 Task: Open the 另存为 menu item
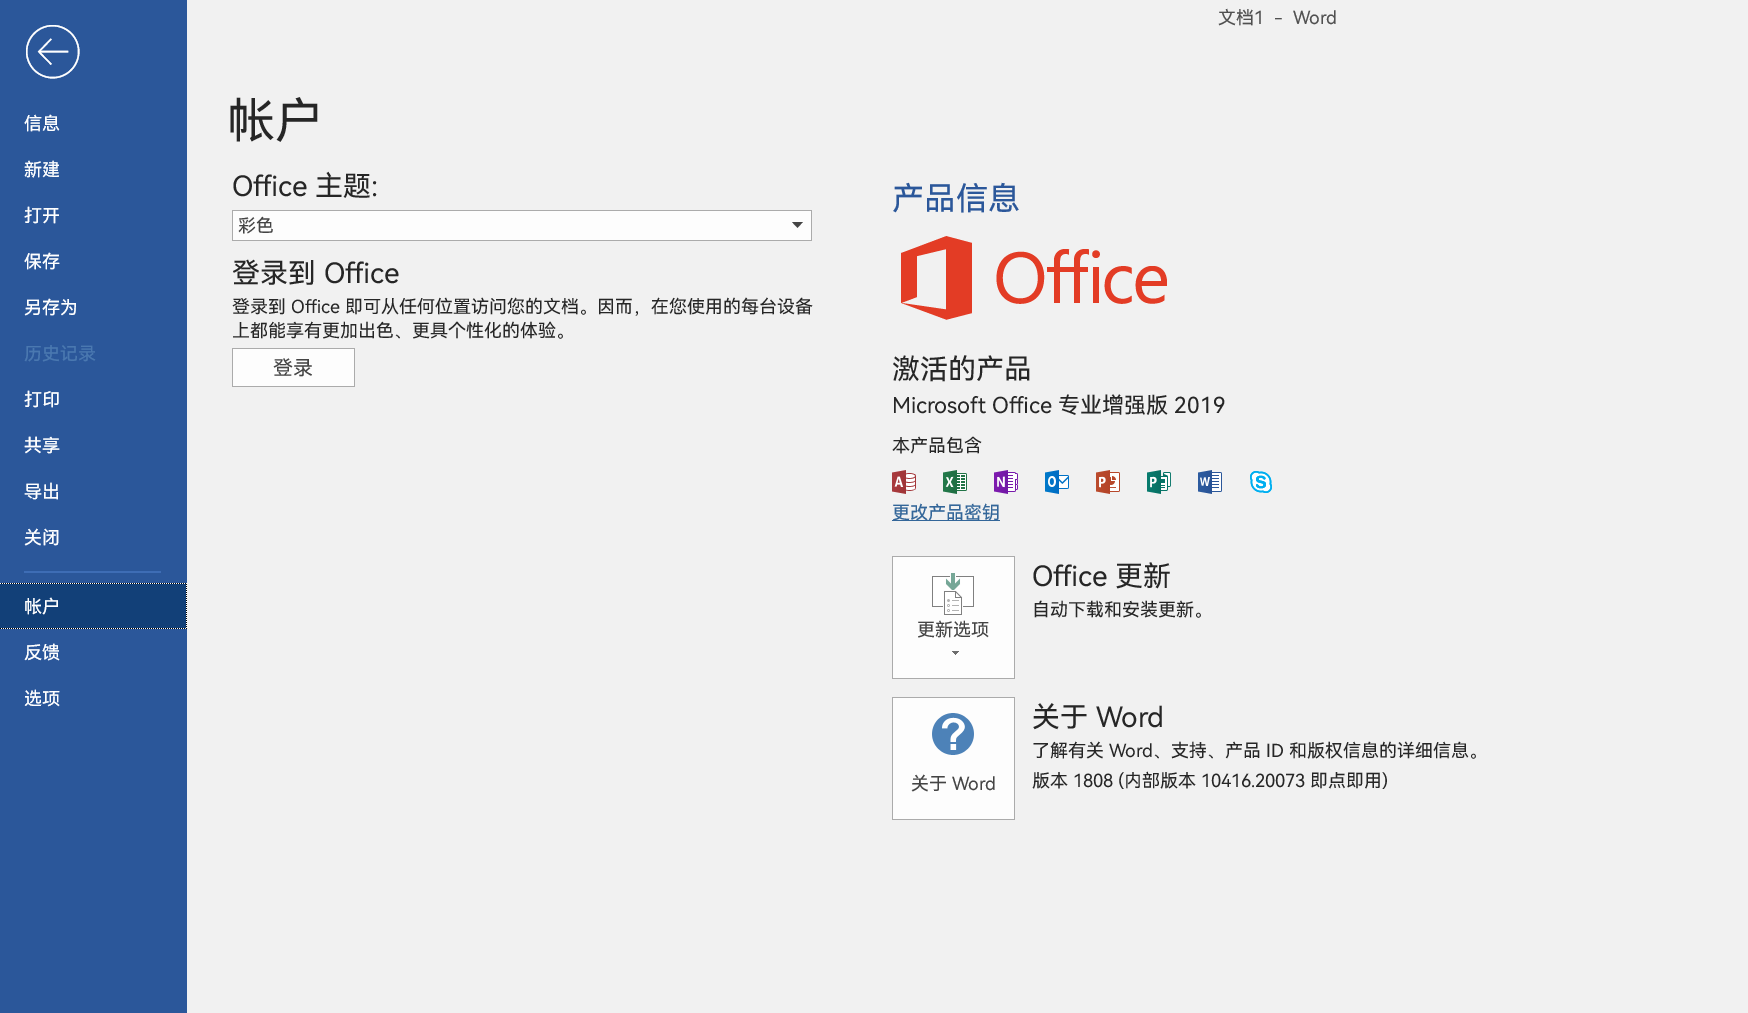(x=50, y=307)
